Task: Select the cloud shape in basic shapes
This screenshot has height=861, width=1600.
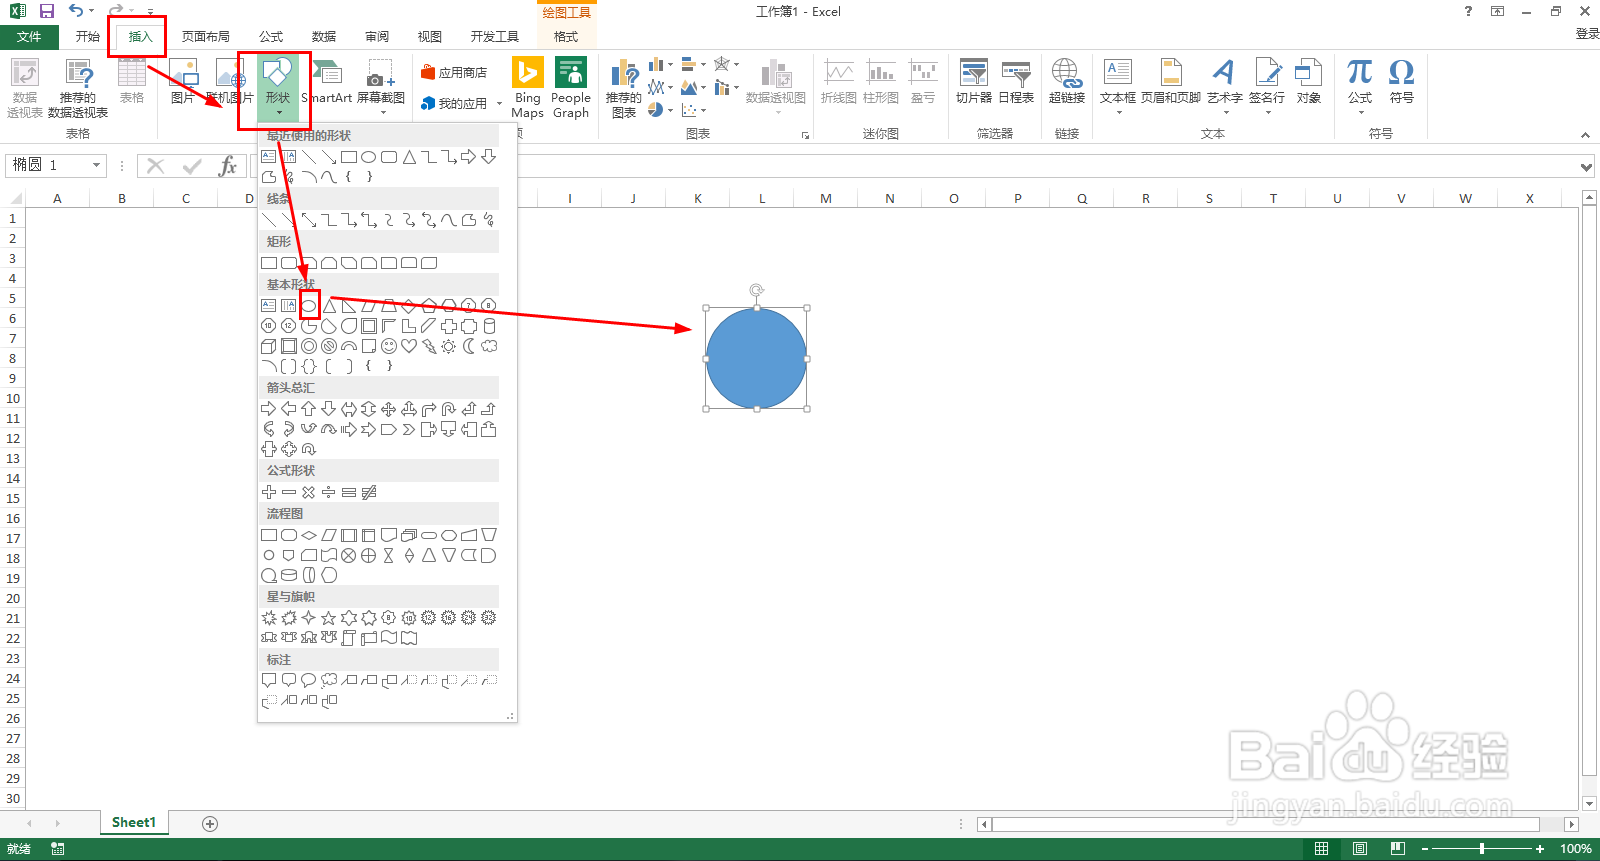Action: tap(489, 346)
